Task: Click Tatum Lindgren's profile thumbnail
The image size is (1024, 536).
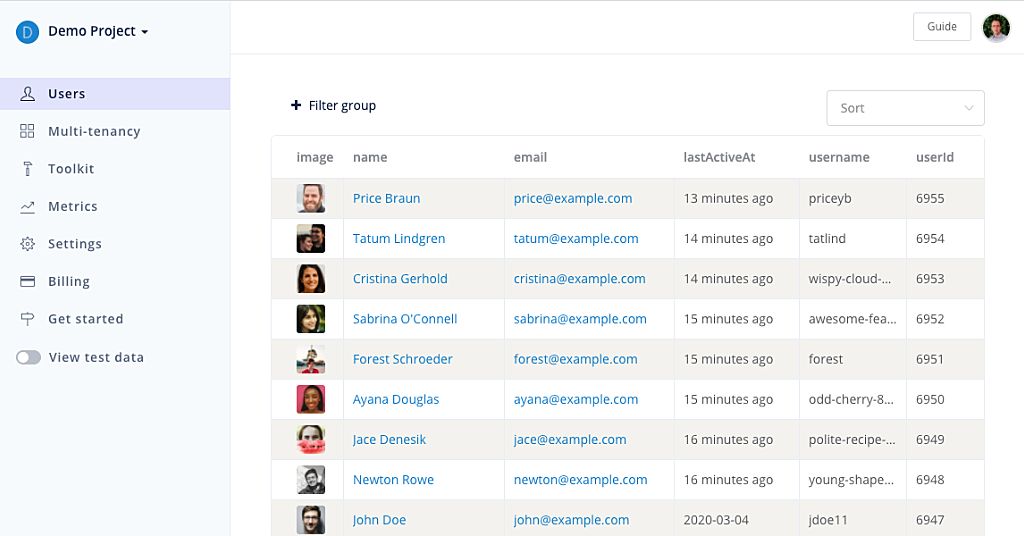Action: click(311, 239)
